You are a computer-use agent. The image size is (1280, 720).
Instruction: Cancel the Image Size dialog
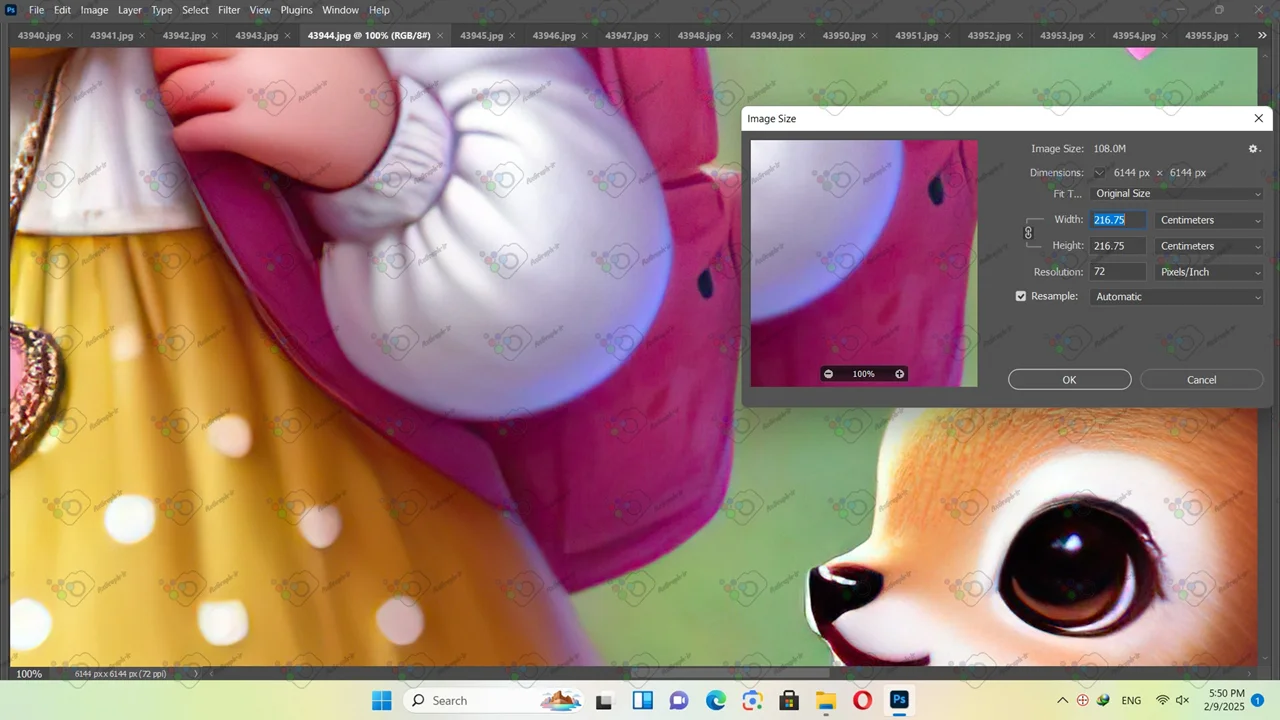[1201, 380]
